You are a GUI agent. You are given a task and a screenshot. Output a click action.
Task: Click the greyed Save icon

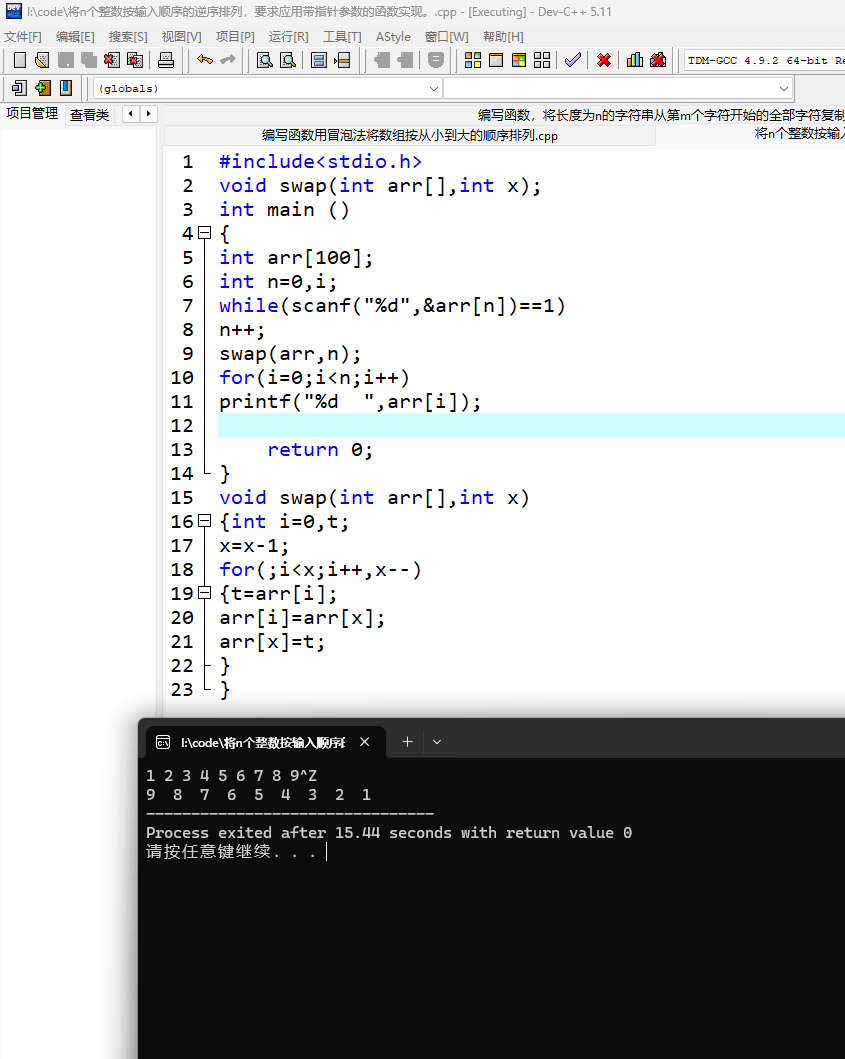click(66, 60)
